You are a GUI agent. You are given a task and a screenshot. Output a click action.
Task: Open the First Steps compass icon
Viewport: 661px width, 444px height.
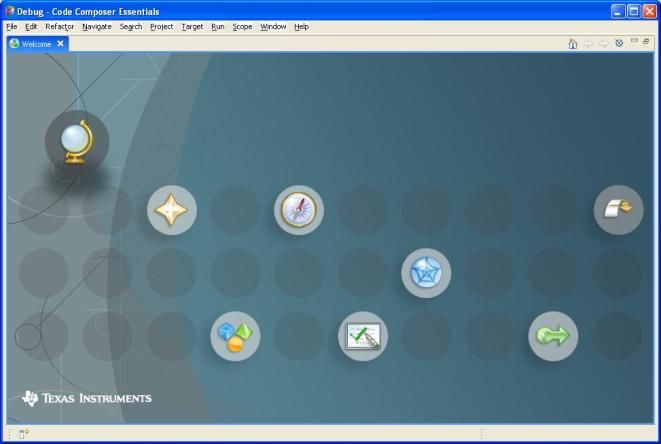pos(299,210)
